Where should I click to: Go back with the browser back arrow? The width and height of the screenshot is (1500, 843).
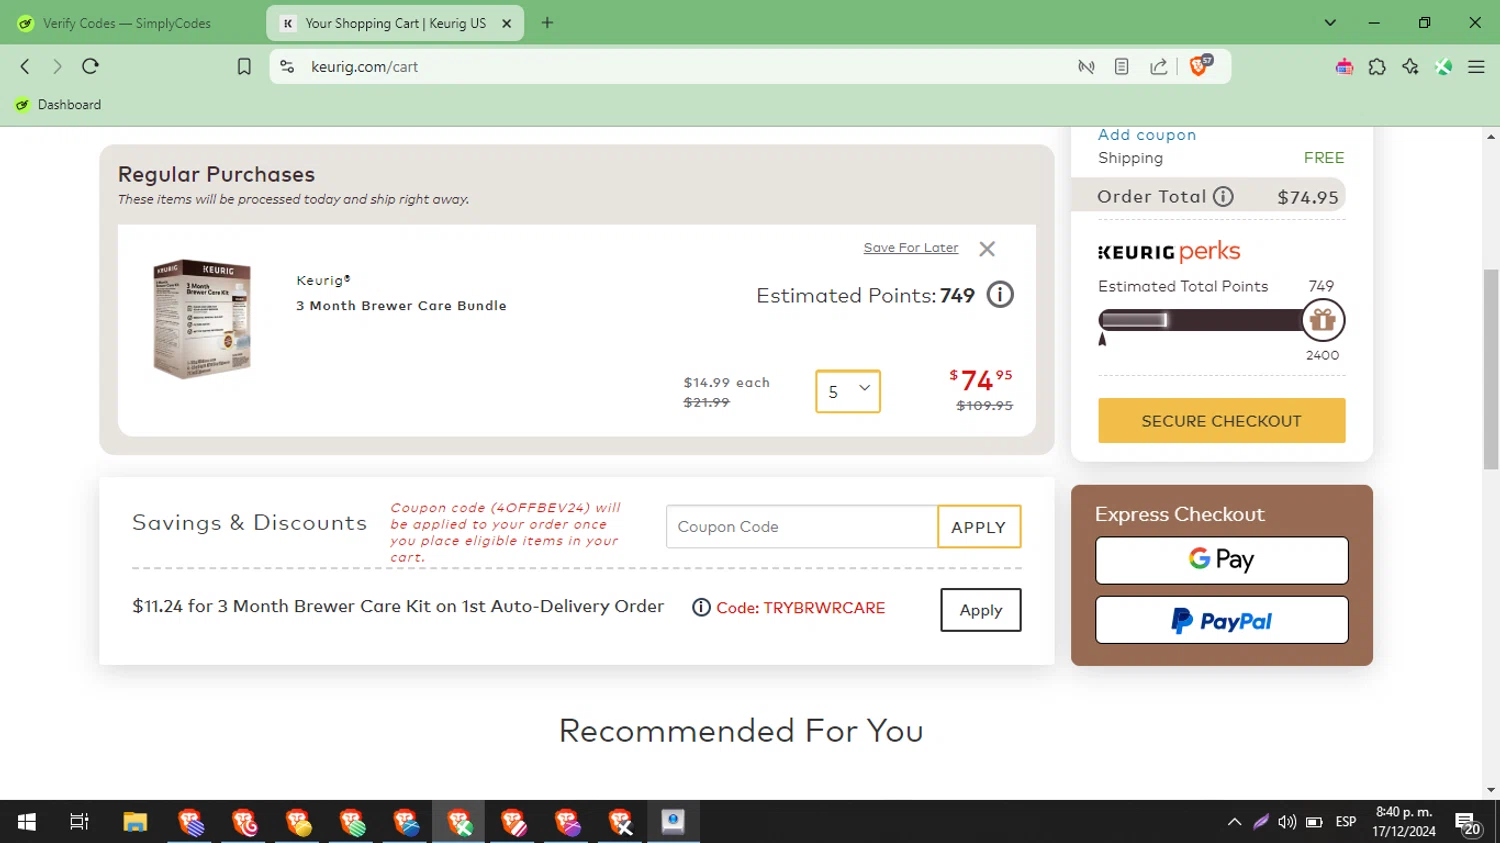click(25, 66)
